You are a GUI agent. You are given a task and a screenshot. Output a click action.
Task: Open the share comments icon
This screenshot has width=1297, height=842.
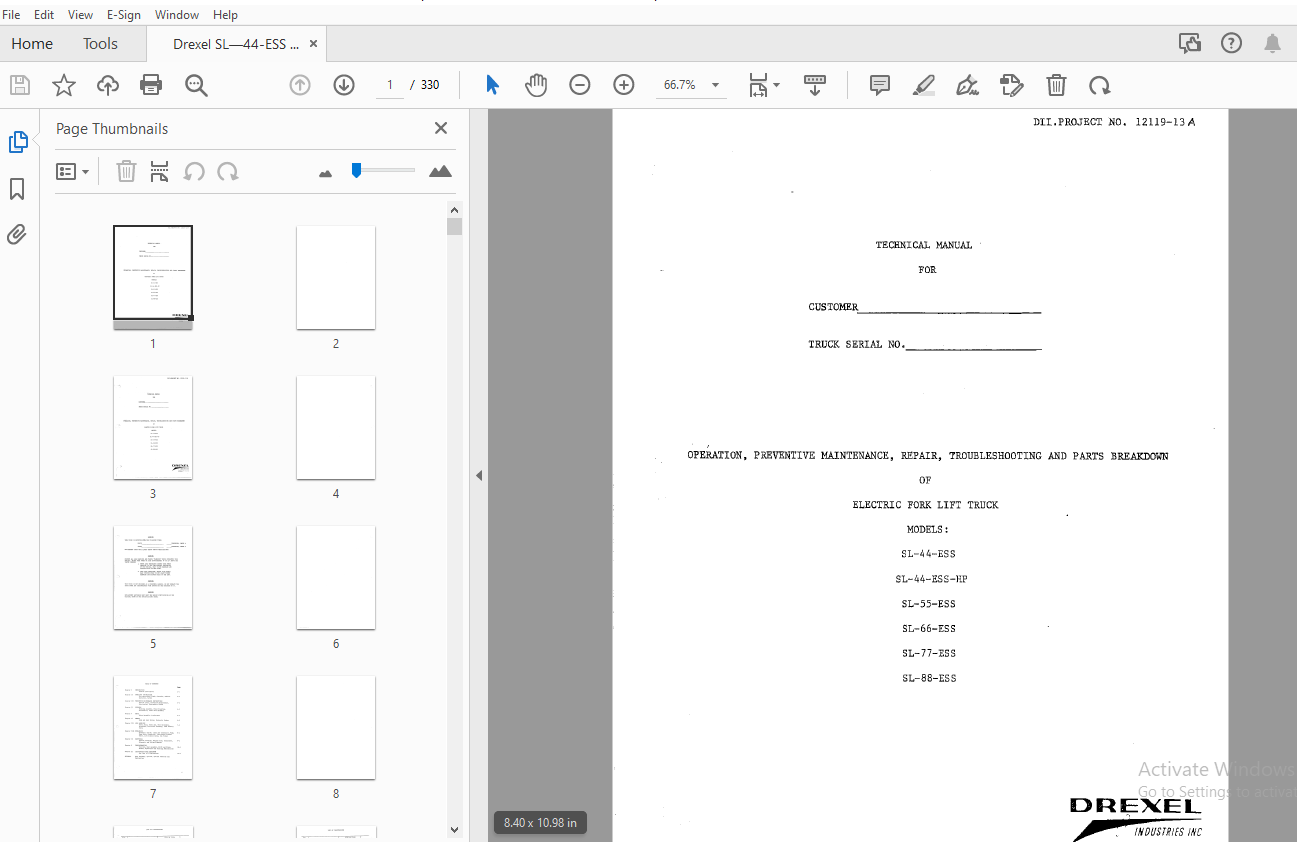(1189, 43)
